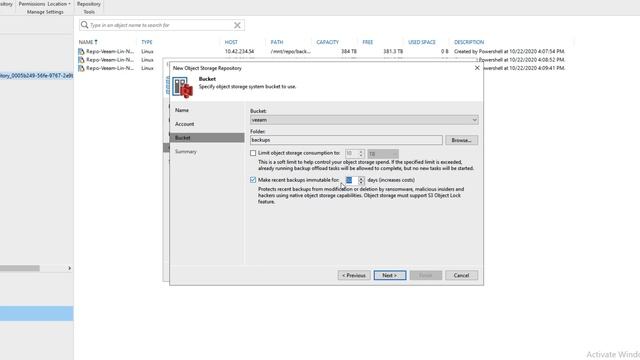
Task: Select repository row created at 4:09:41 PM
Action: 322,68
